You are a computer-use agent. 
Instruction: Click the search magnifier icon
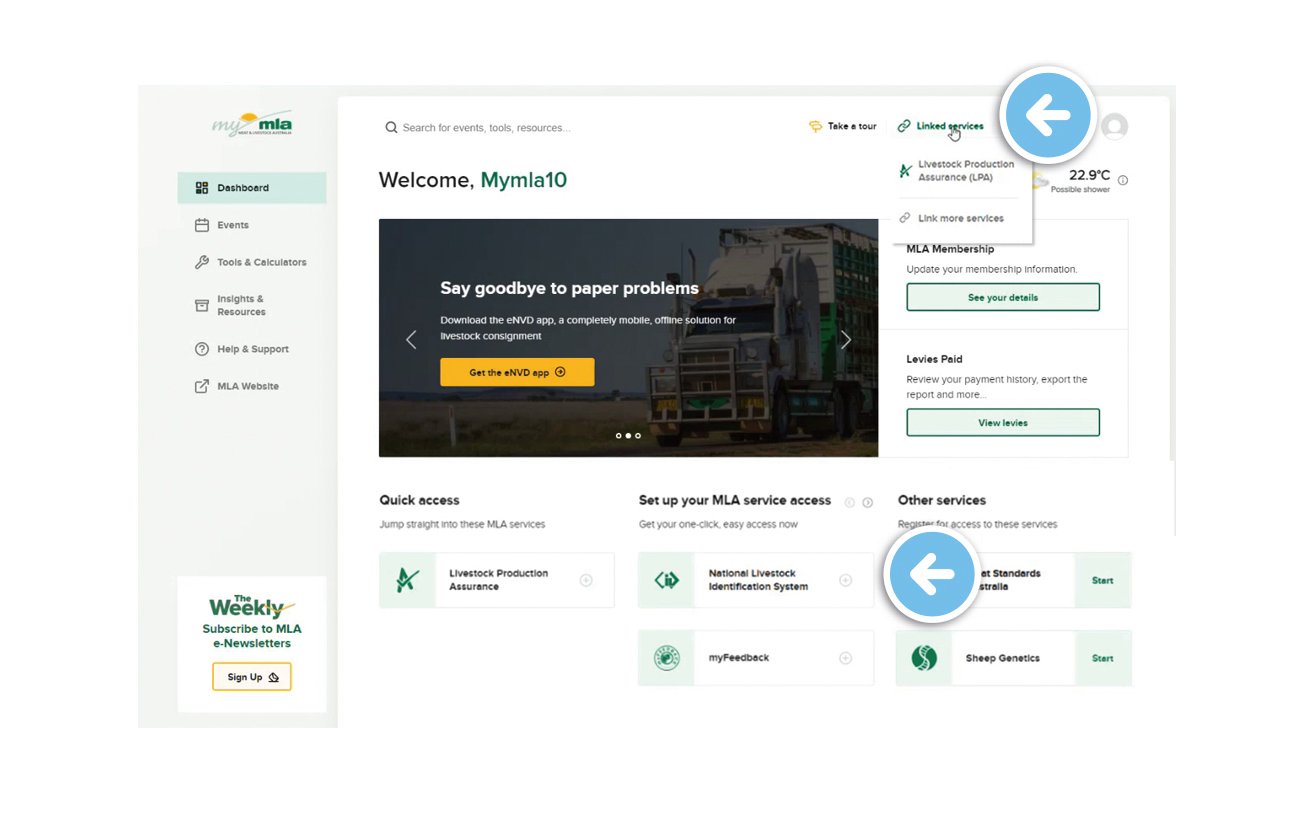(391, 128)
